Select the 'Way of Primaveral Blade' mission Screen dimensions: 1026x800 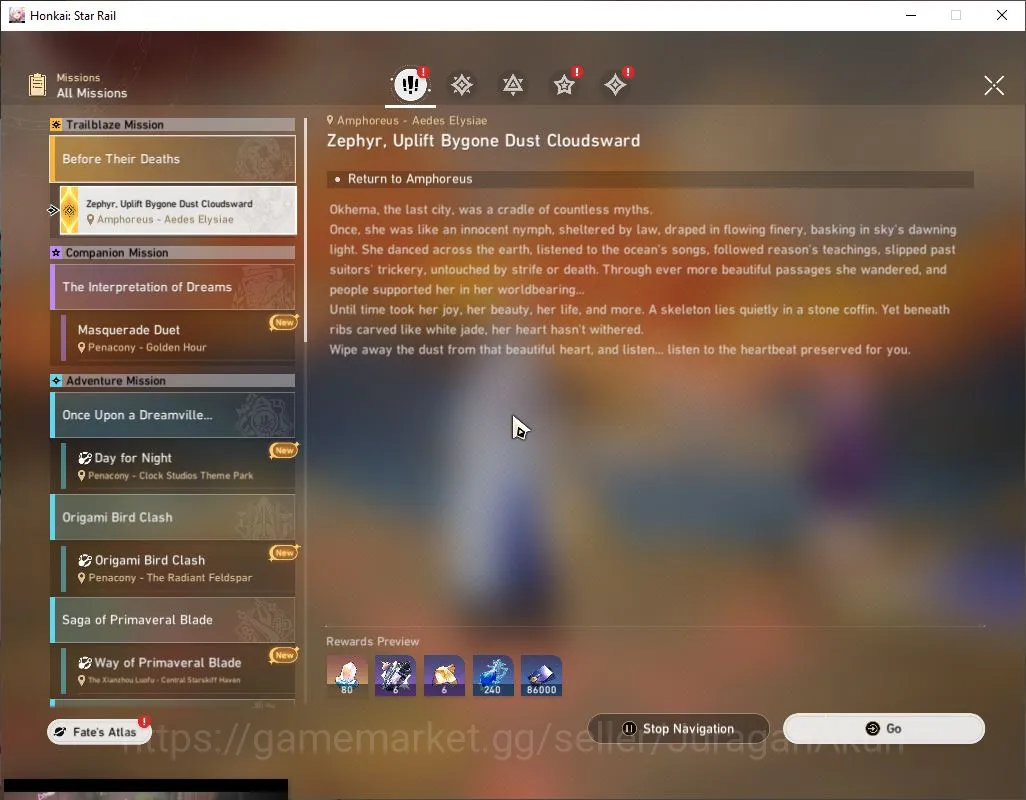click(178, 670)
